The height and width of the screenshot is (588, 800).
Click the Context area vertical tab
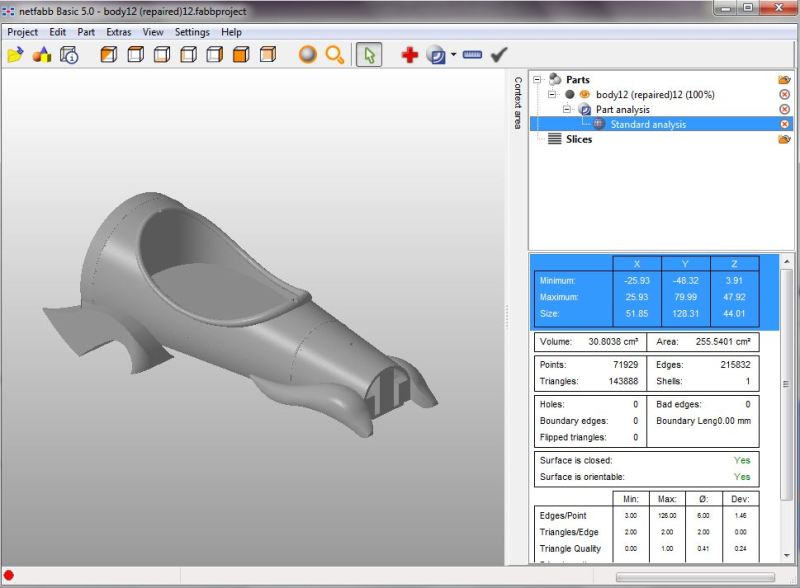(x=517, y=103)
